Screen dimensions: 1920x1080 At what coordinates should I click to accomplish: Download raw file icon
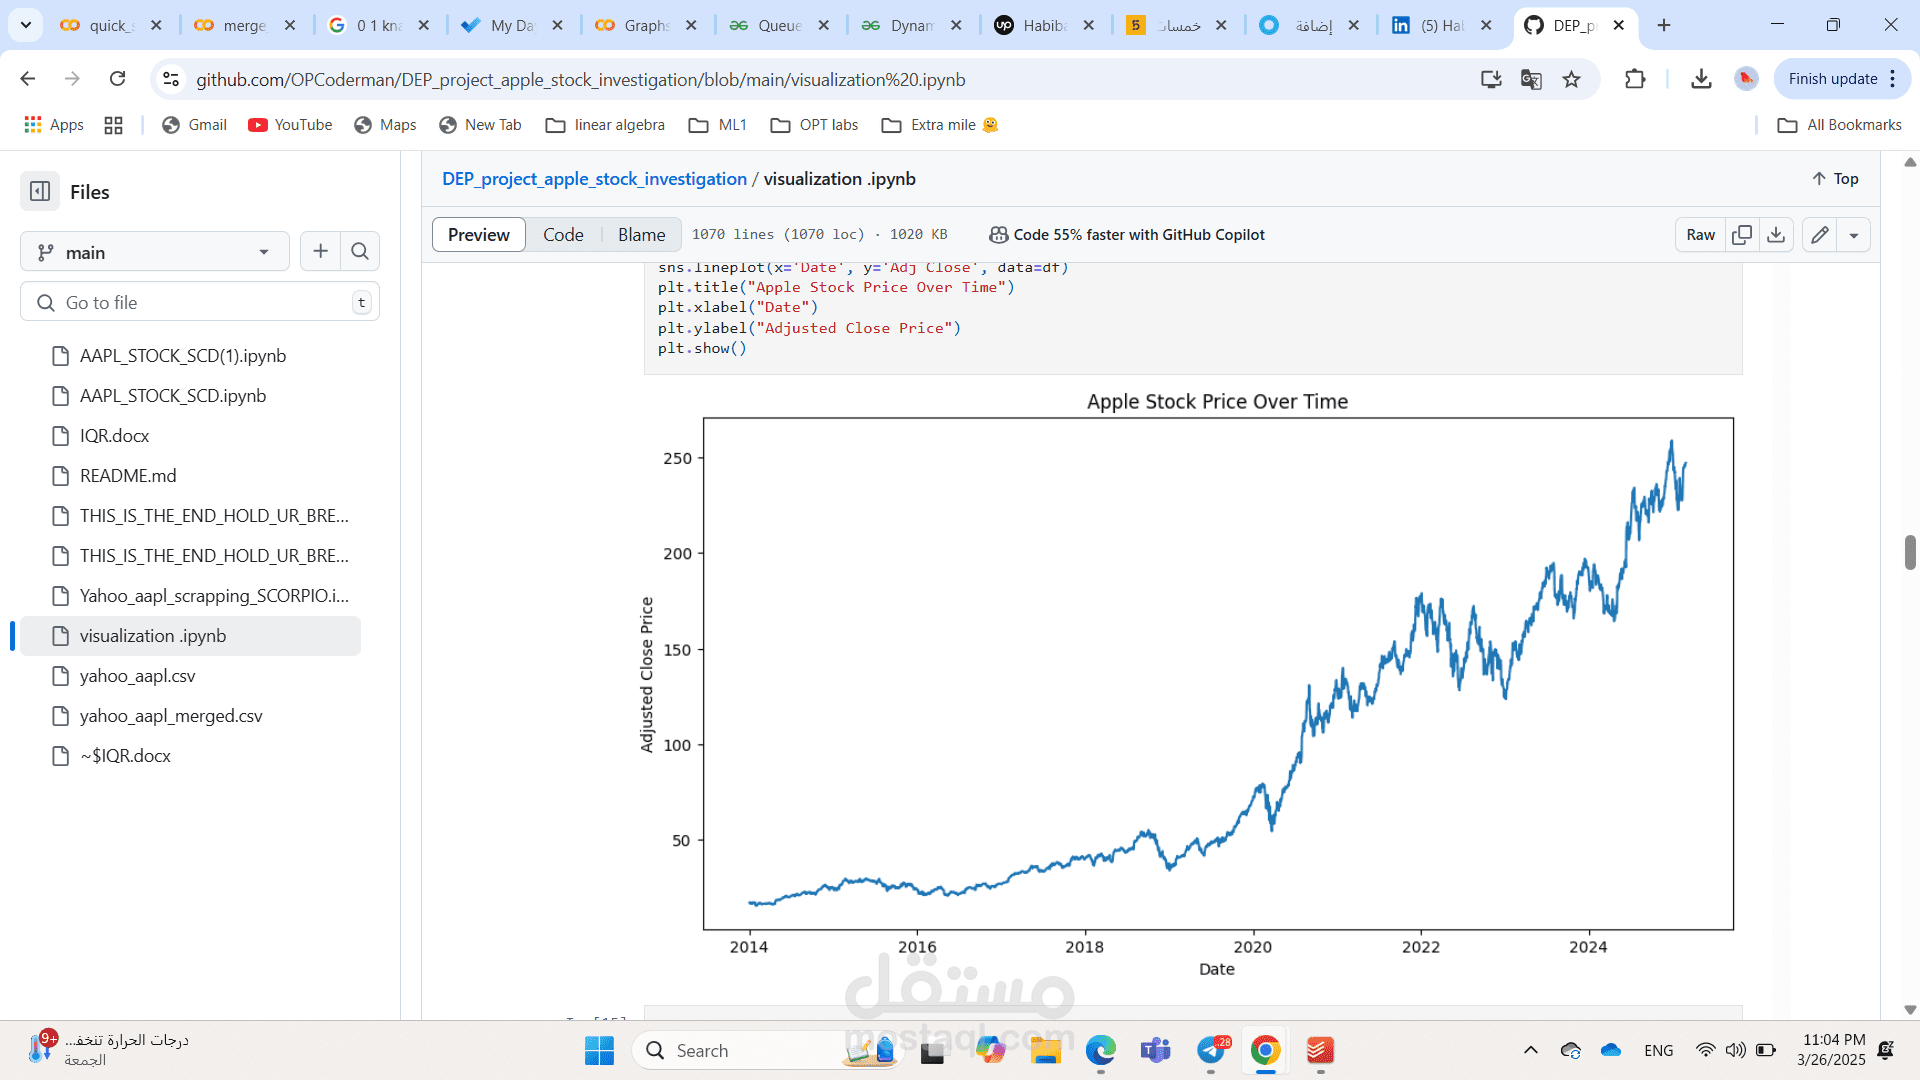(1776, 234)
